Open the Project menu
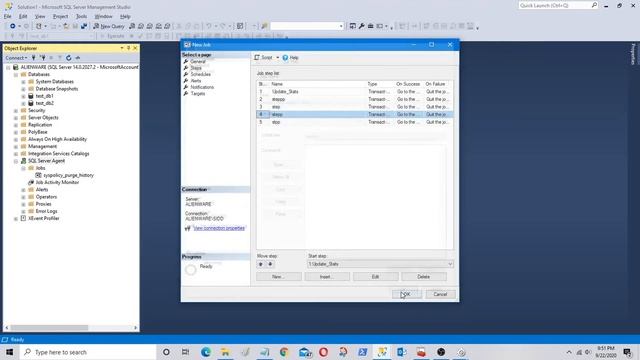 click(60, 16)
